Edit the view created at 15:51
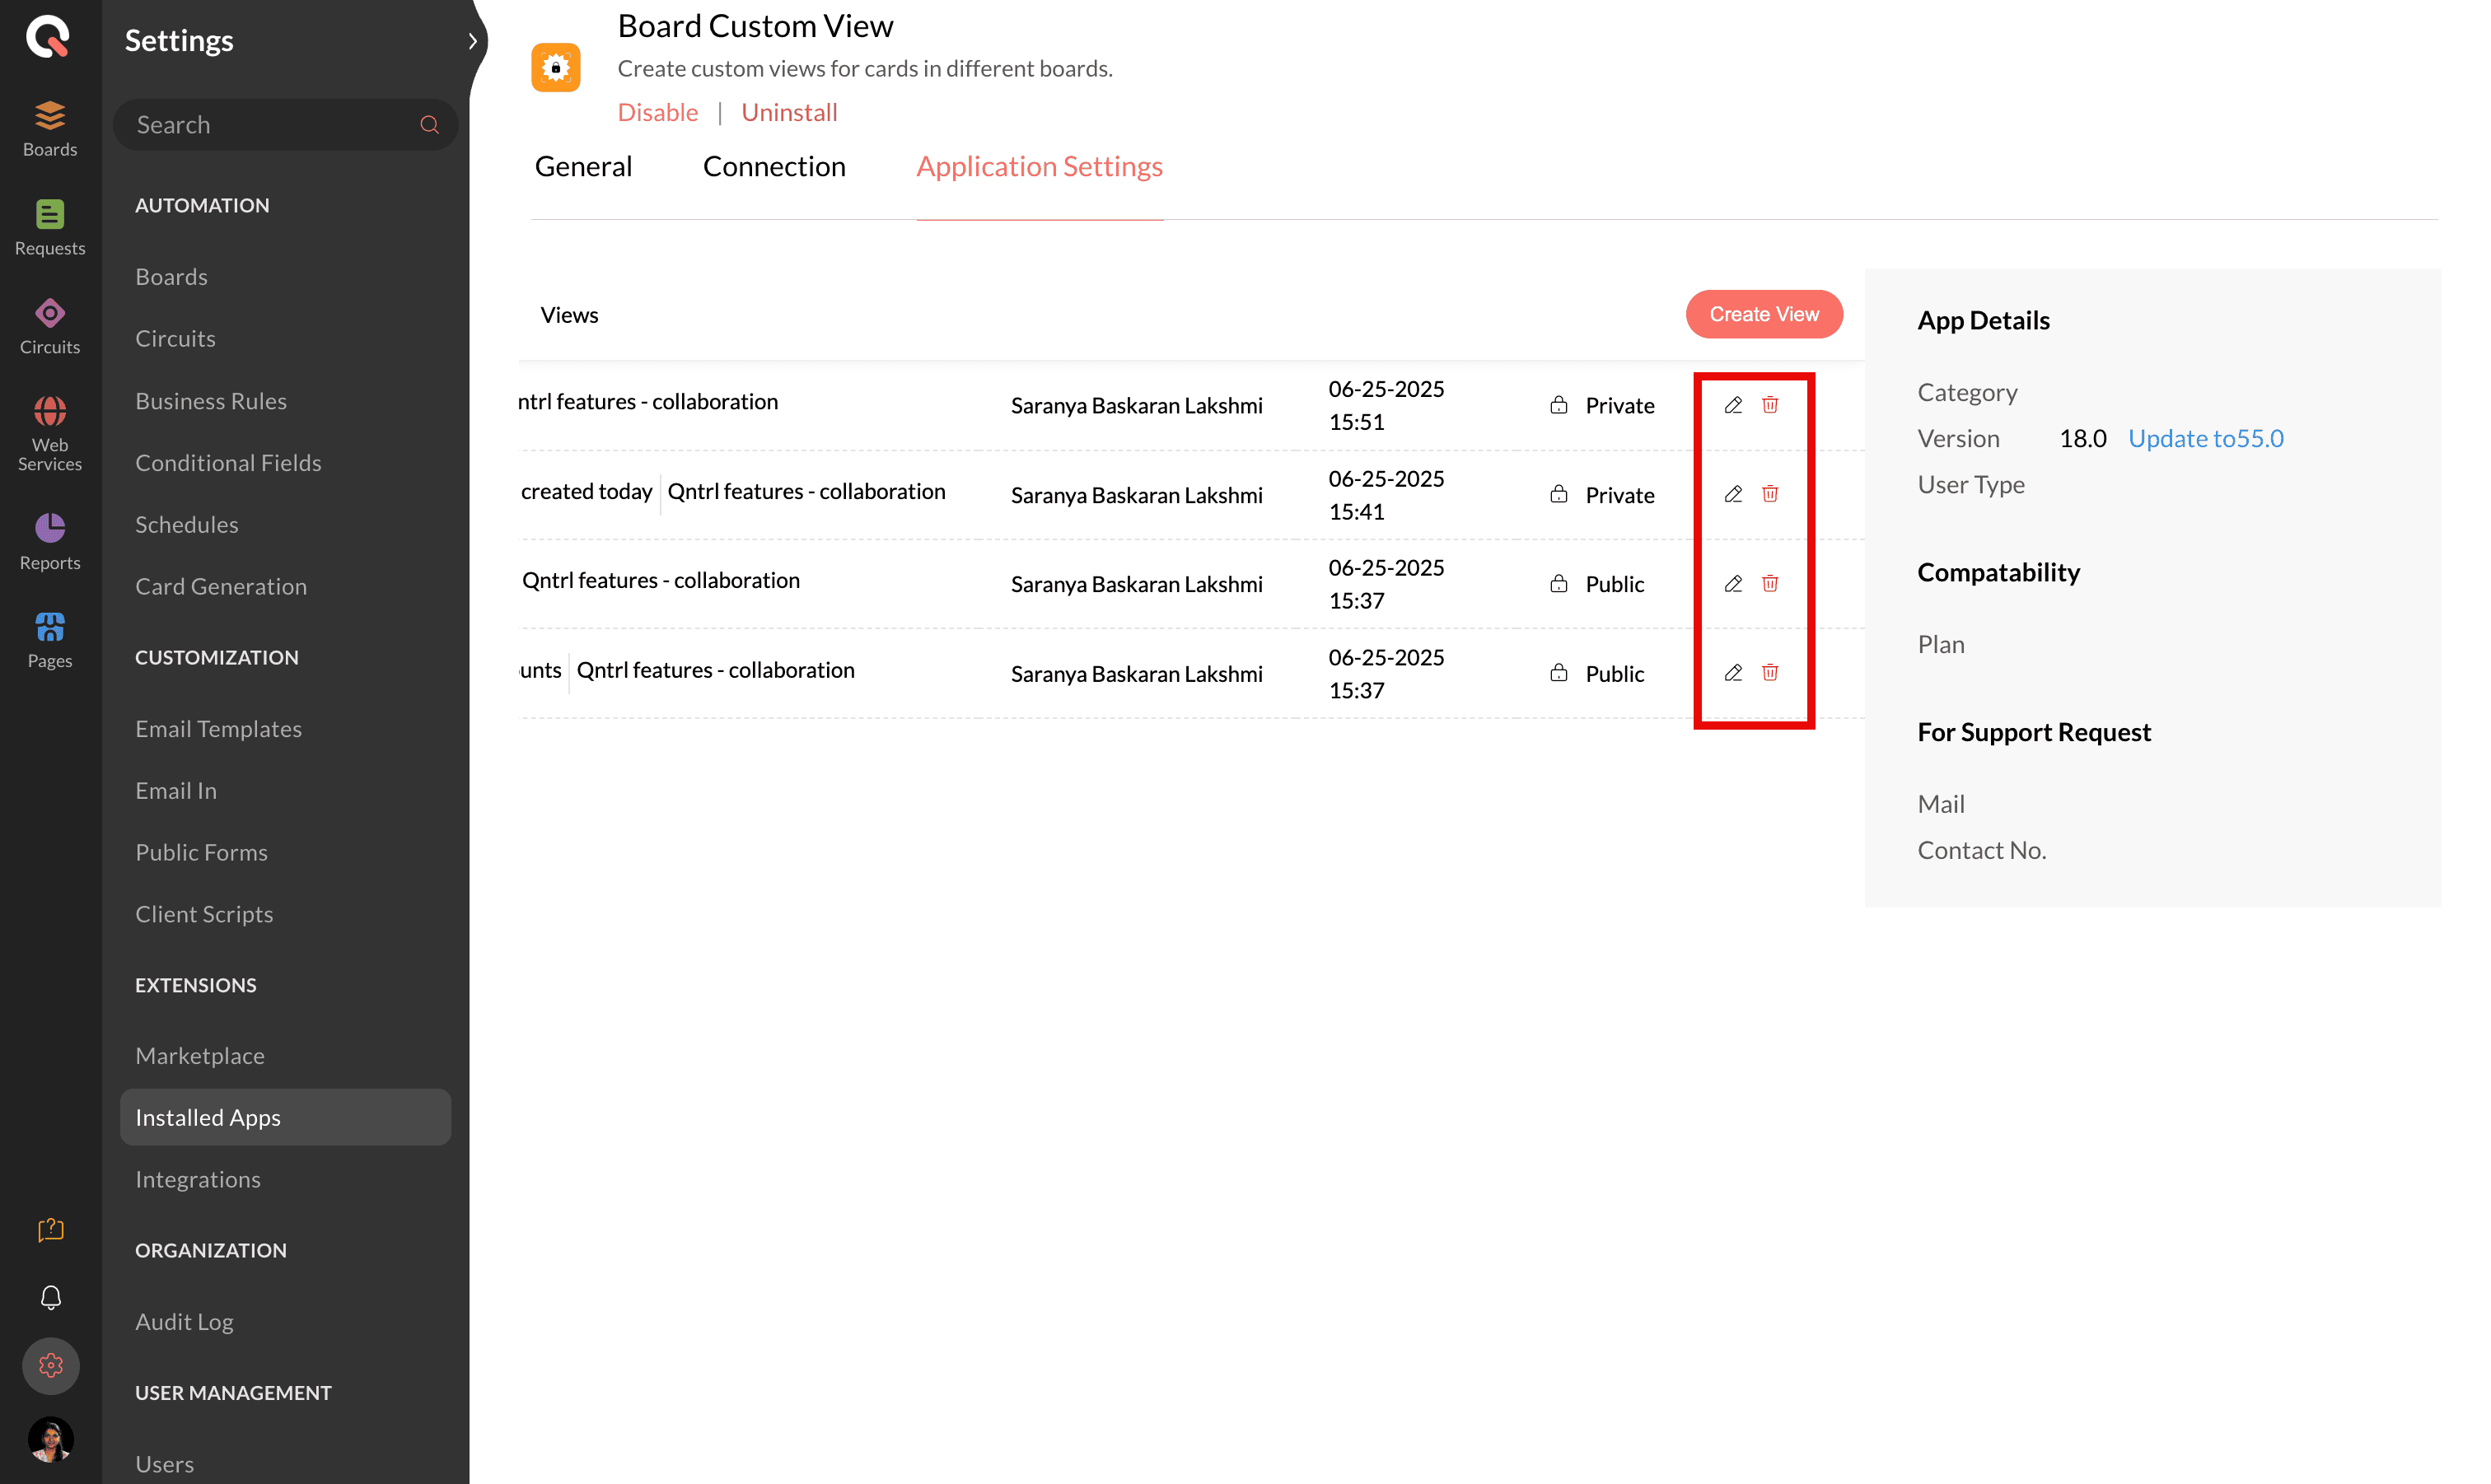The height and width of the screenshot is (1484, 2491). 1733,404
